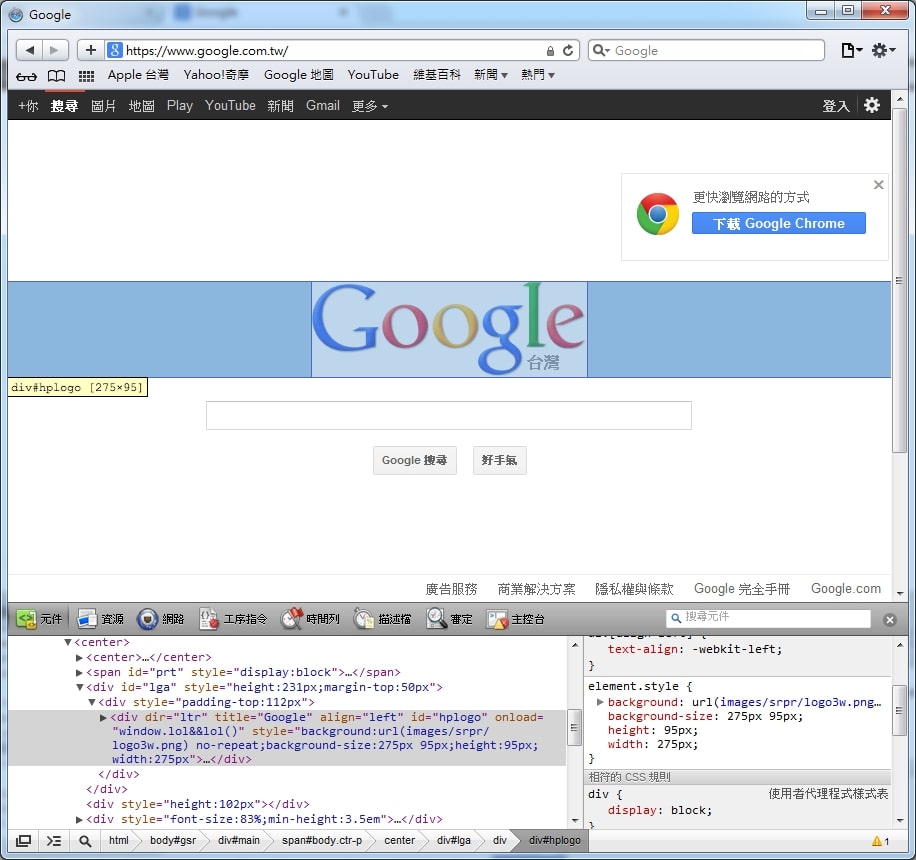This screenshot has height=860, width=916.
Task: Go back with the browser back arrow
Action: point(29,50)
